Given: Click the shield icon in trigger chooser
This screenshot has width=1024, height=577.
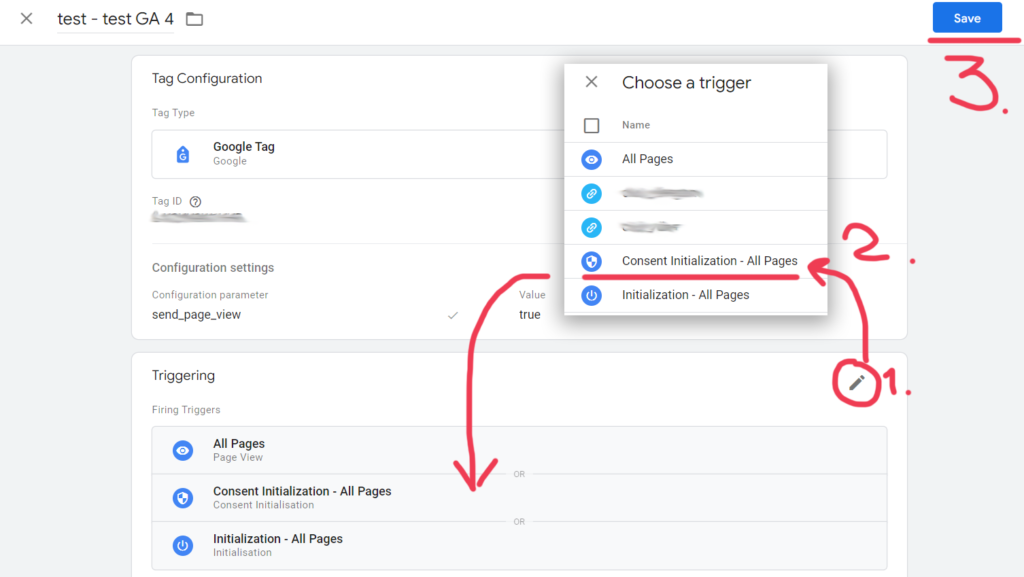Looking at the screenshot, I should 591,261.
